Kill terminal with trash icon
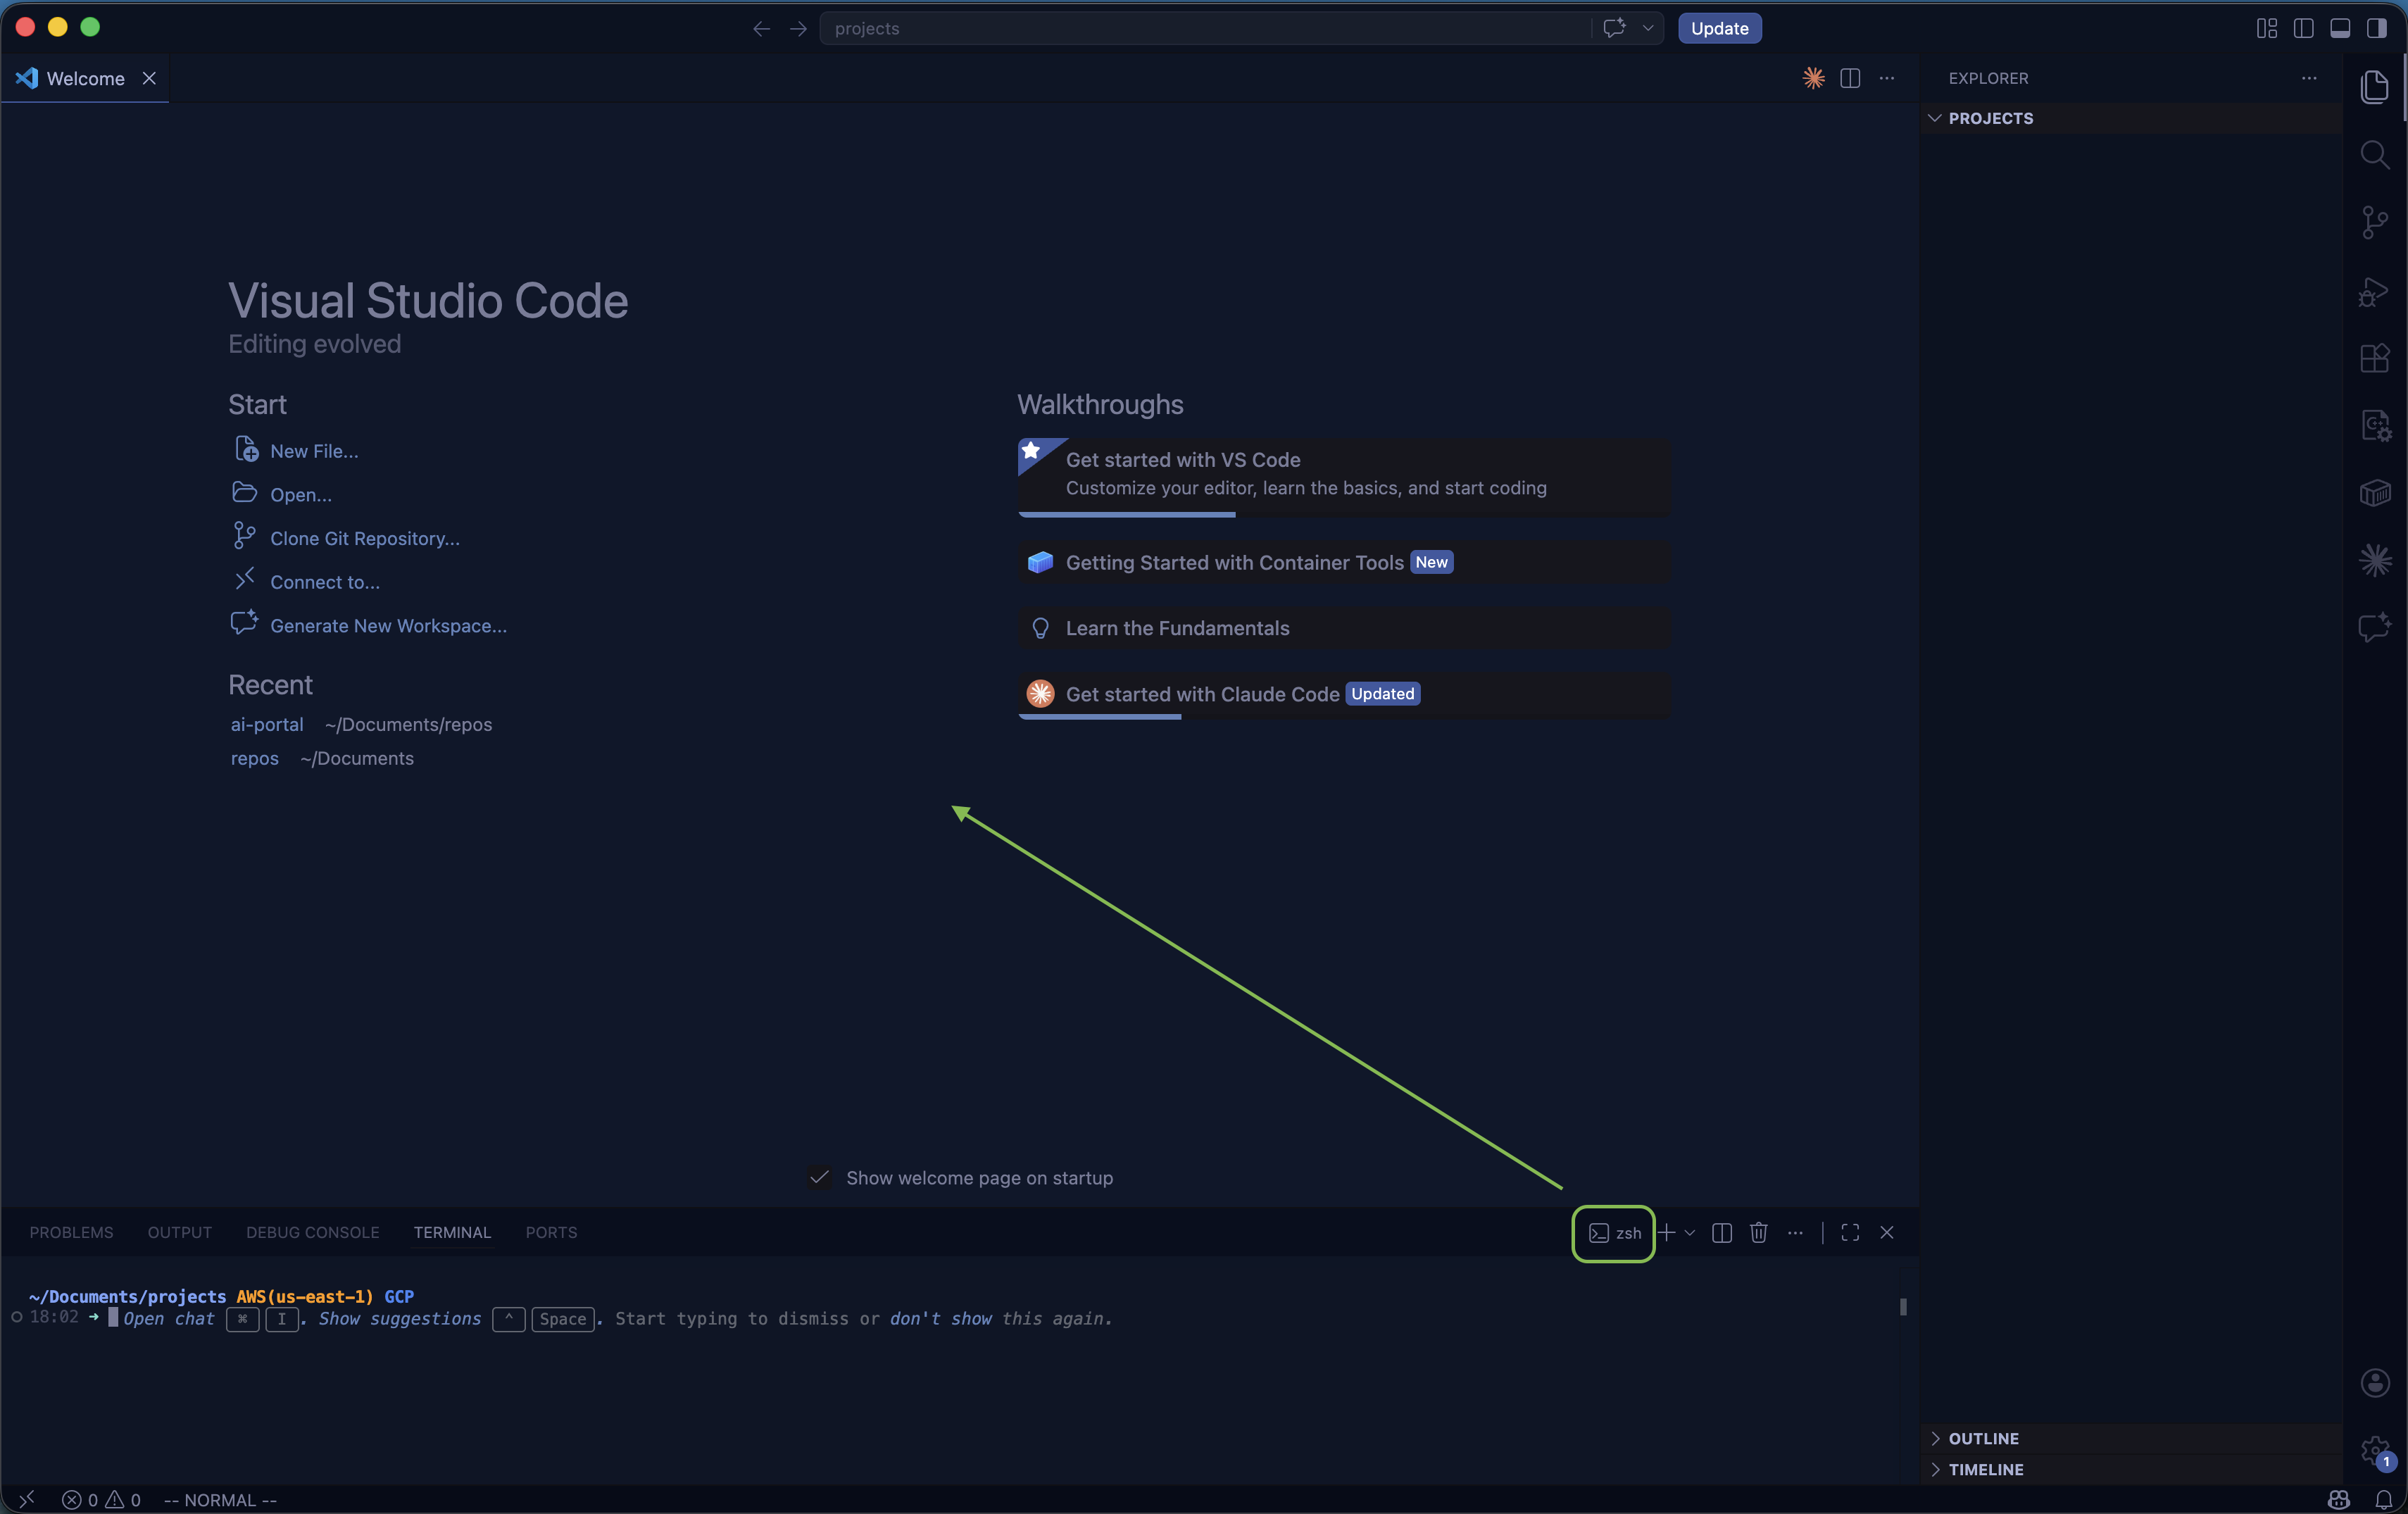 pyautogui.click(x=1759, y=1232)
